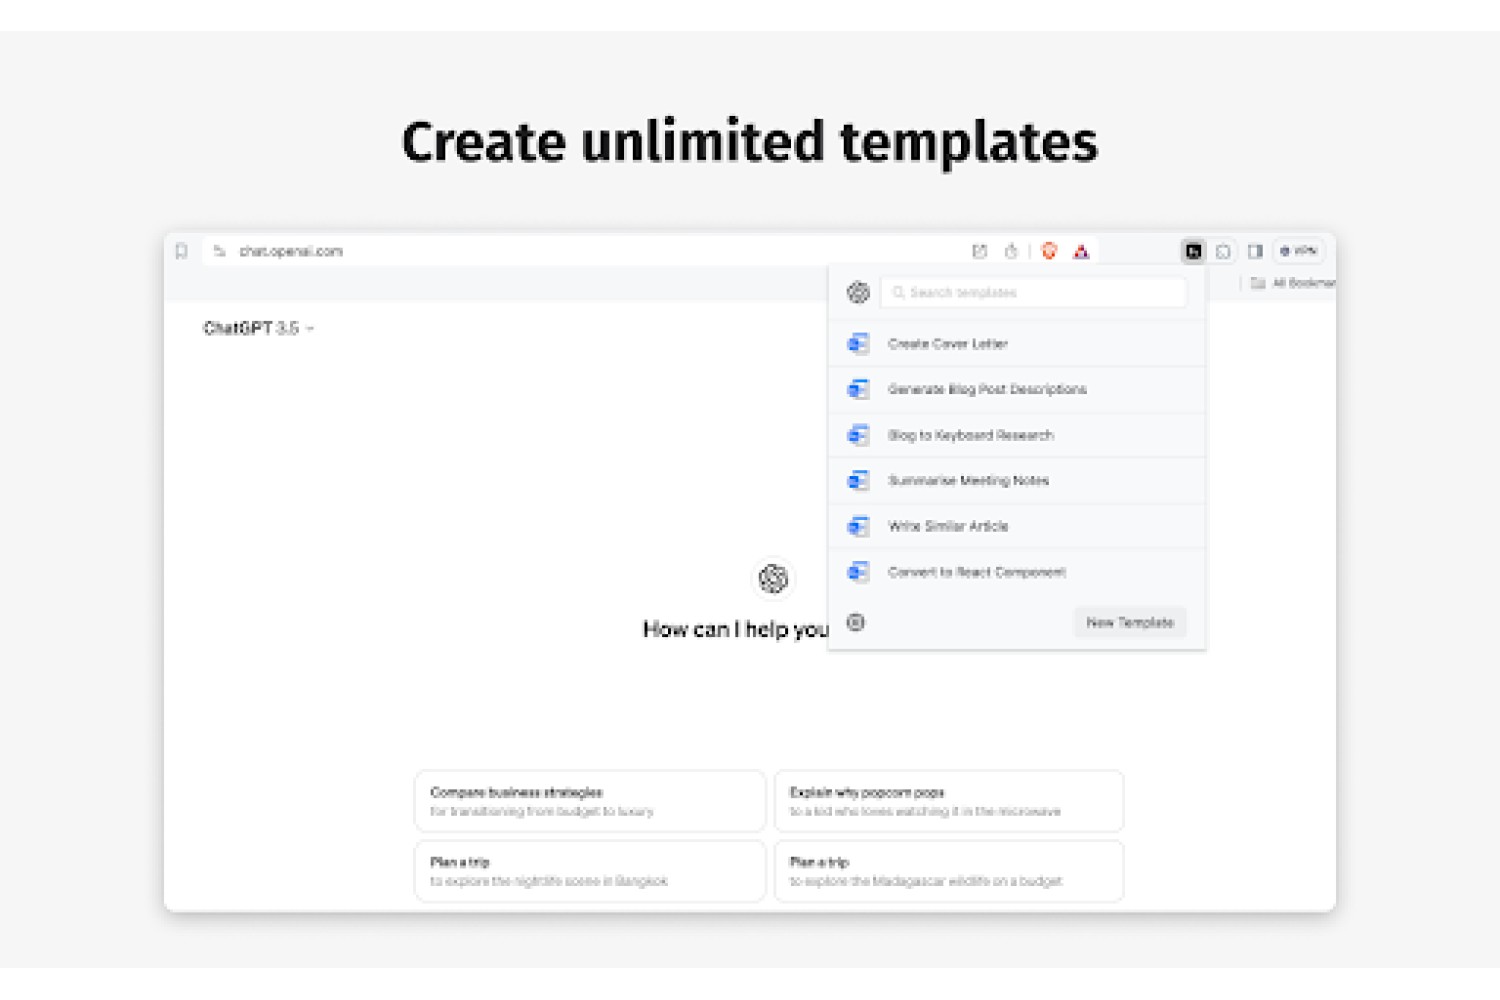Screen dimensions: 1500x1000
Task: Open Brave Shields lion icon
Action: tap(1049, 251)
